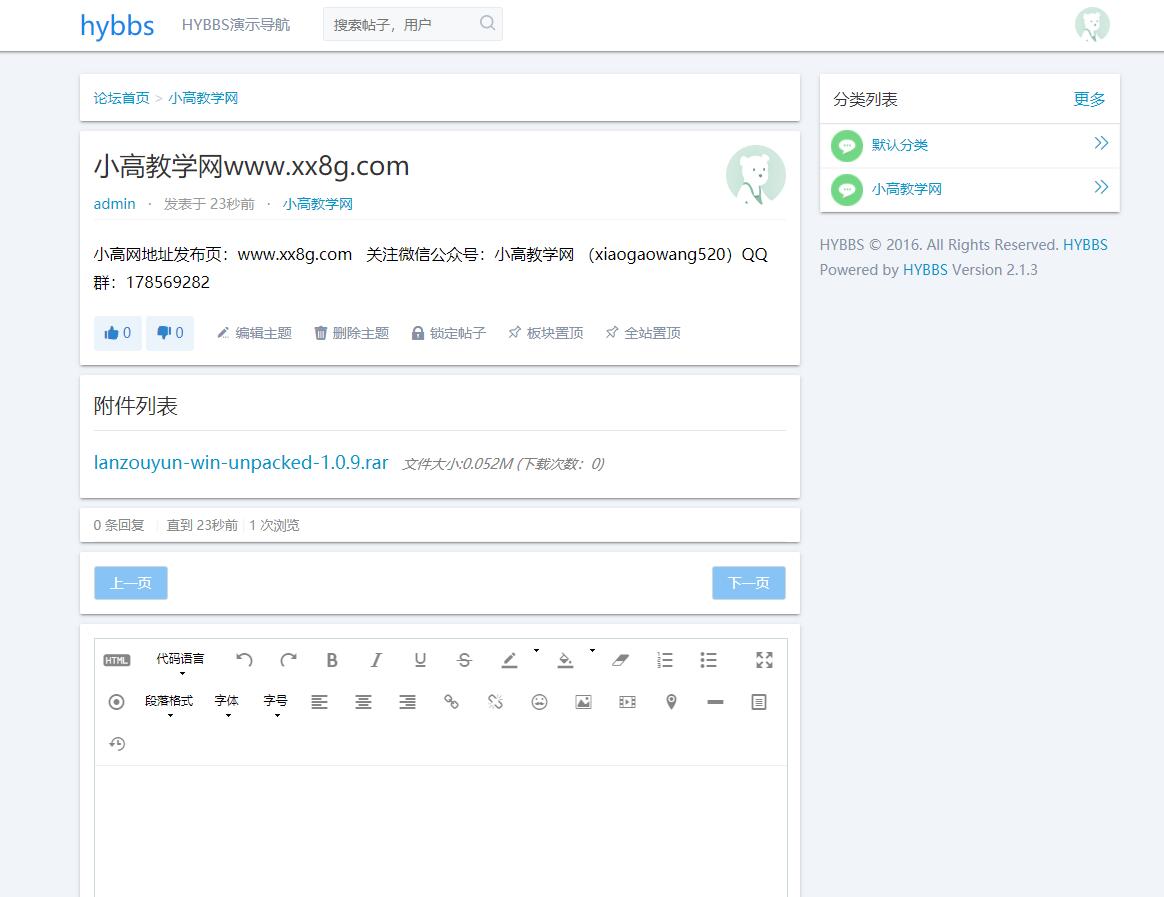This screenshot has height=897, width=1164.
Task: Go to previous page 上一页
Action: tap(131, 583)
